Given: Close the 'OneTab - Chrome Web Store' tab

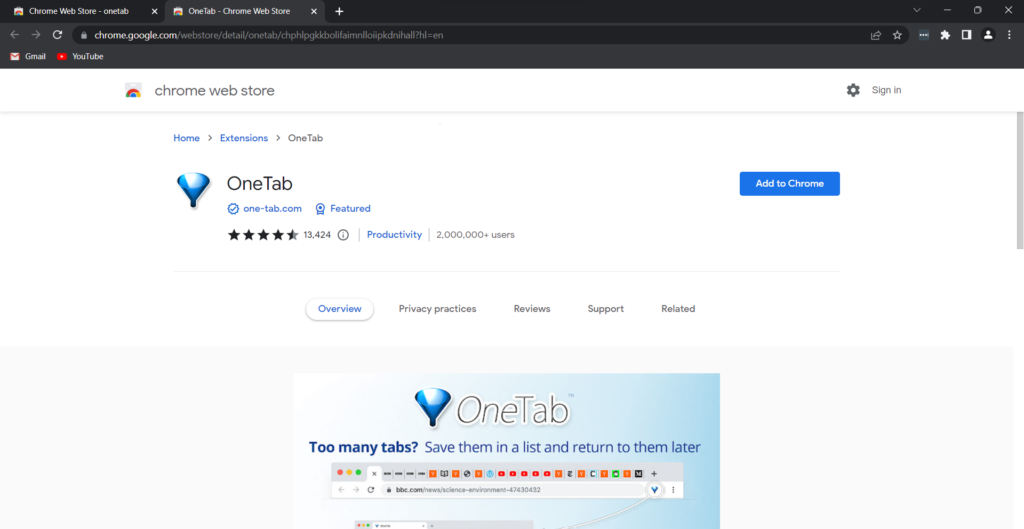Looking at the screenshot, I should pyautogui.click(x=314, y=11).
